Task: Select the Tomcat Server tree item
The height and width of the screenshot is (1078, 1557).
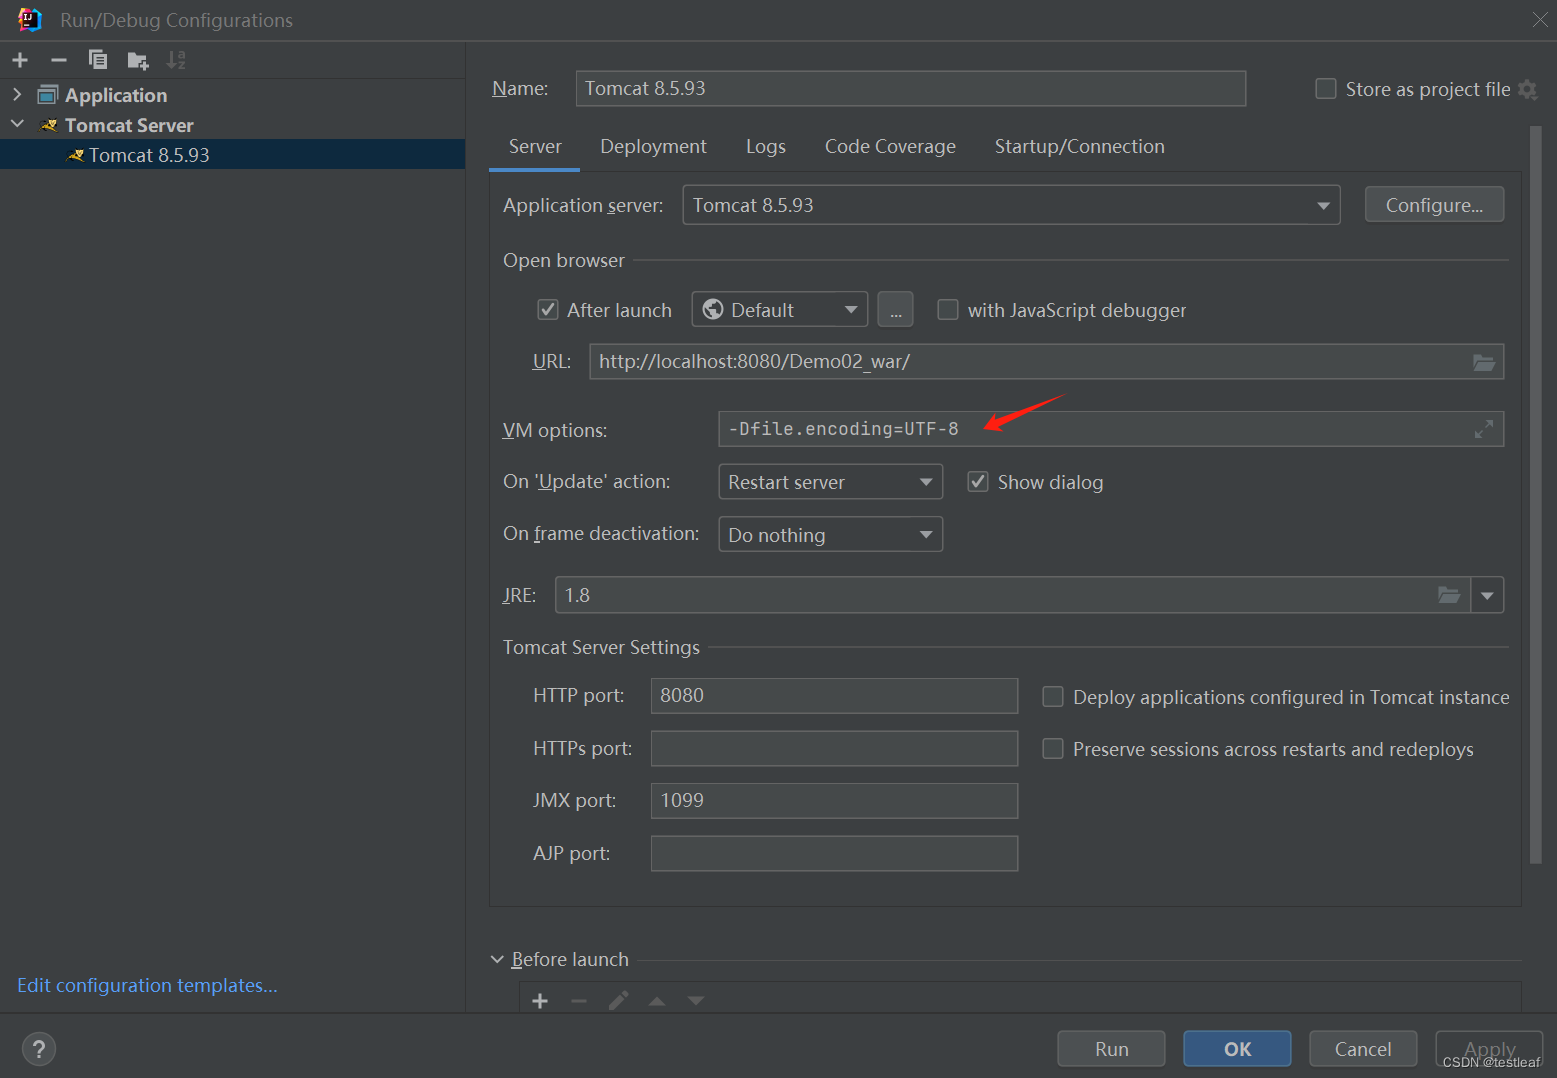Action: point(129,125)
